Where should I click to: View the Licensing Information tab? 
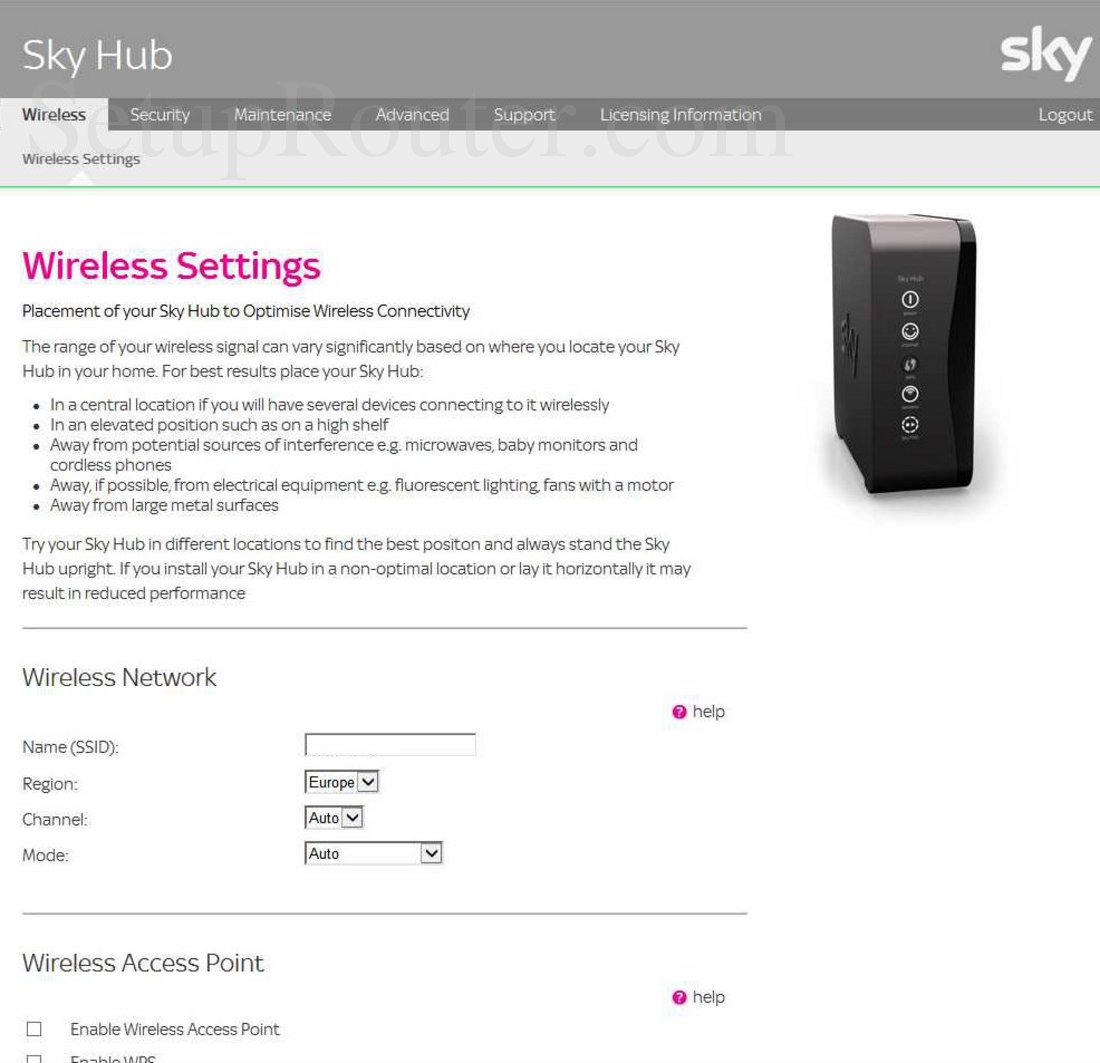pyautogui.click(x=680, y=114)
